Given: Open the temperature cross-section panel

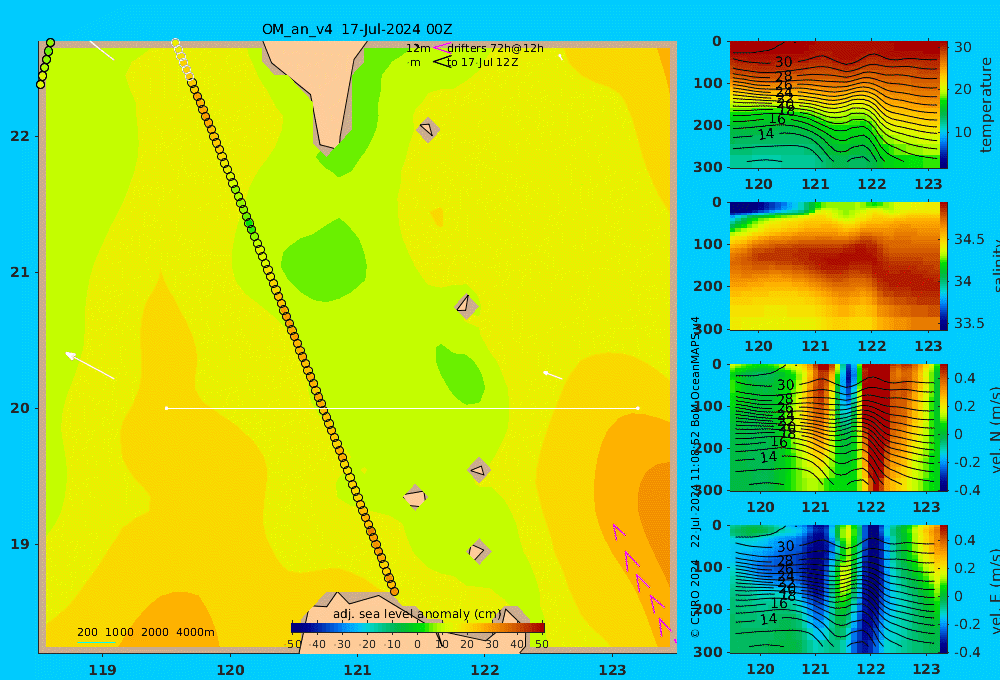Looking at the screenshot, I should [834, 105].
